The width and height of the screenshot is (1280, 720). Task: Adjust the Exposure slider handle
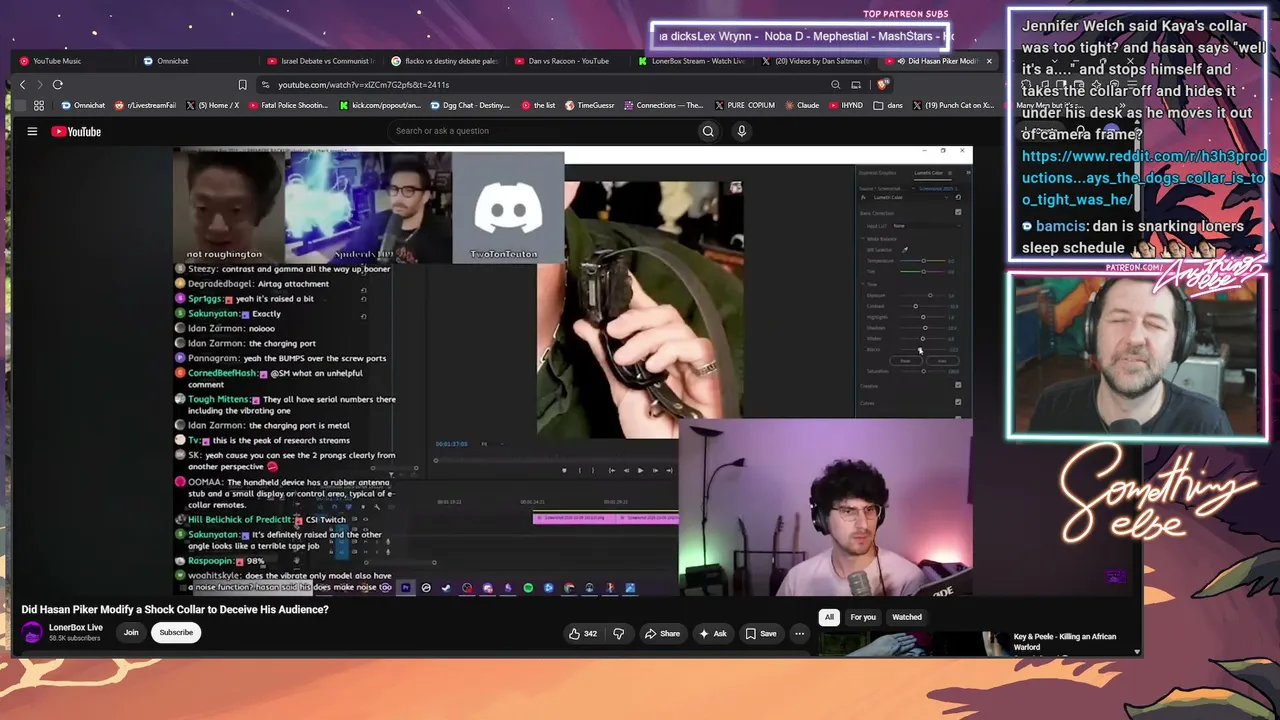pos(930,295)
